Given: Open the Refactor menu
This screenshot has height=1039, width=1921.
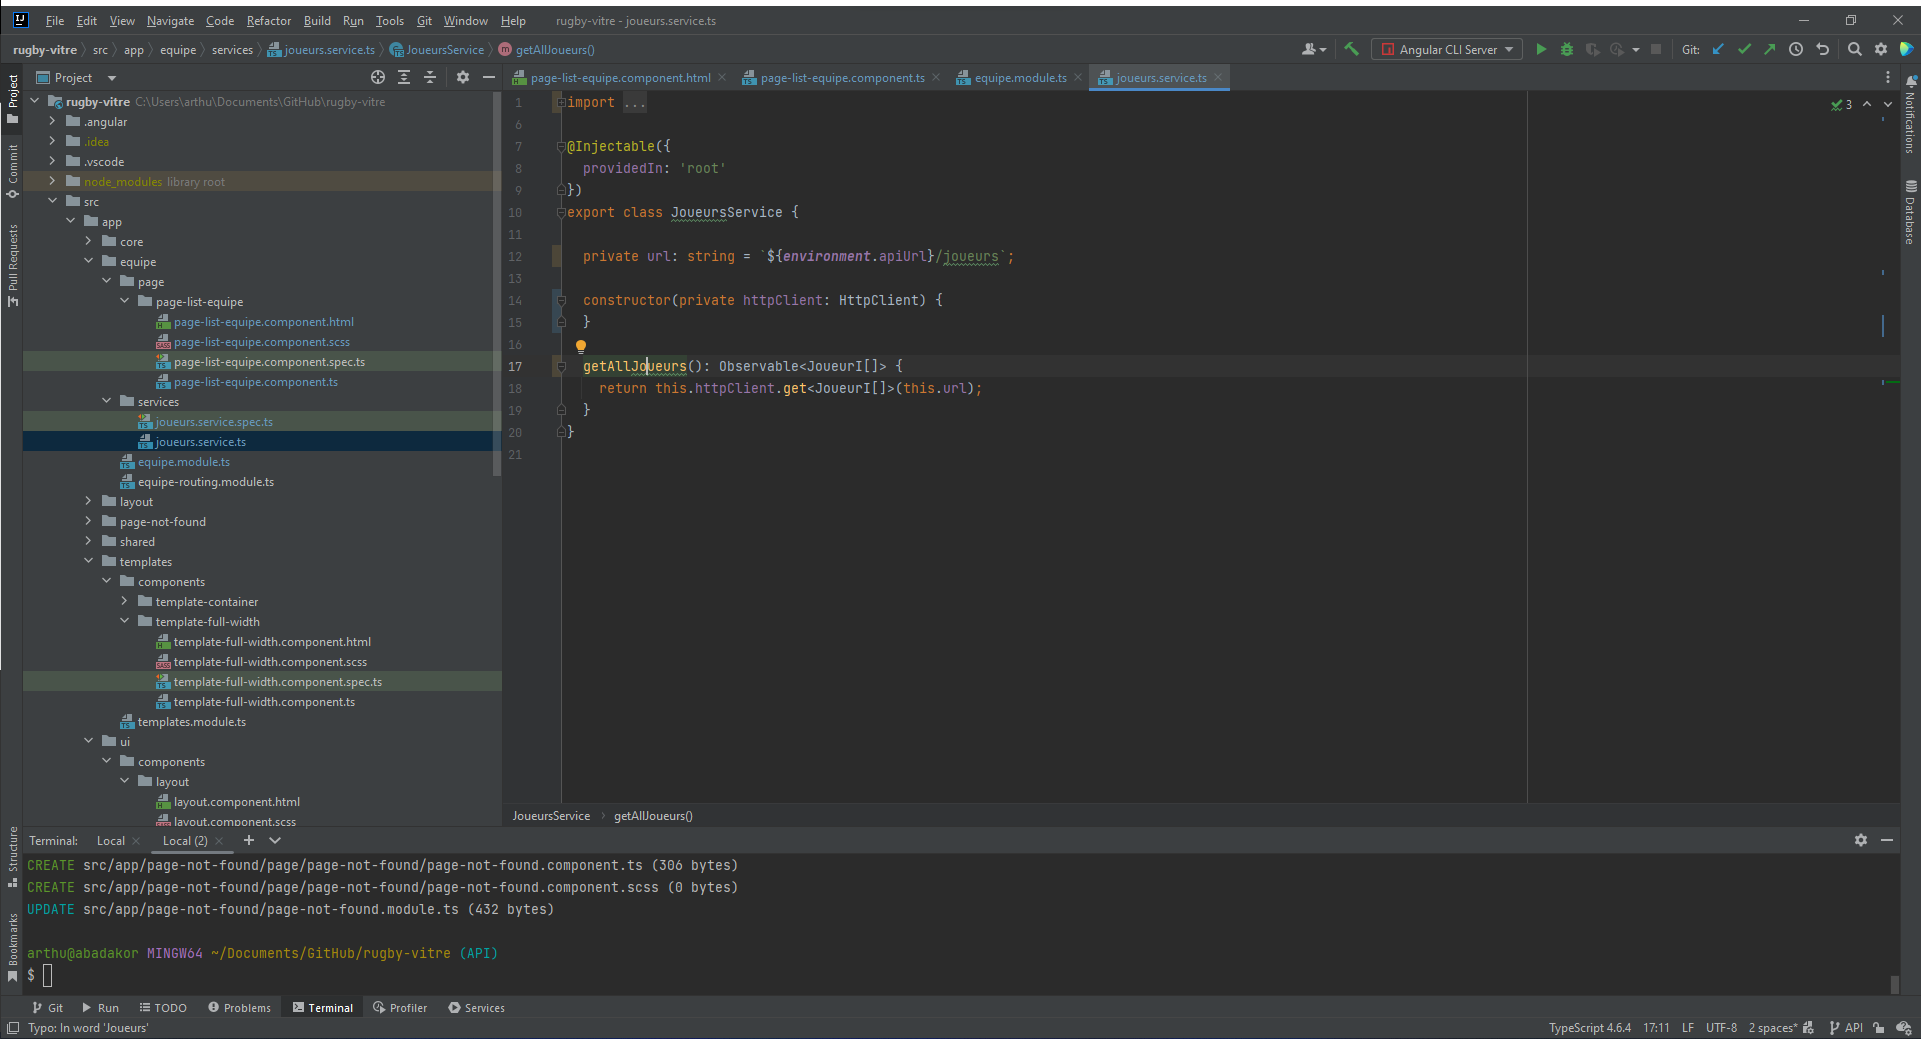Looking at the screenshot, I should pyautogui.click(x=269, y=20).
